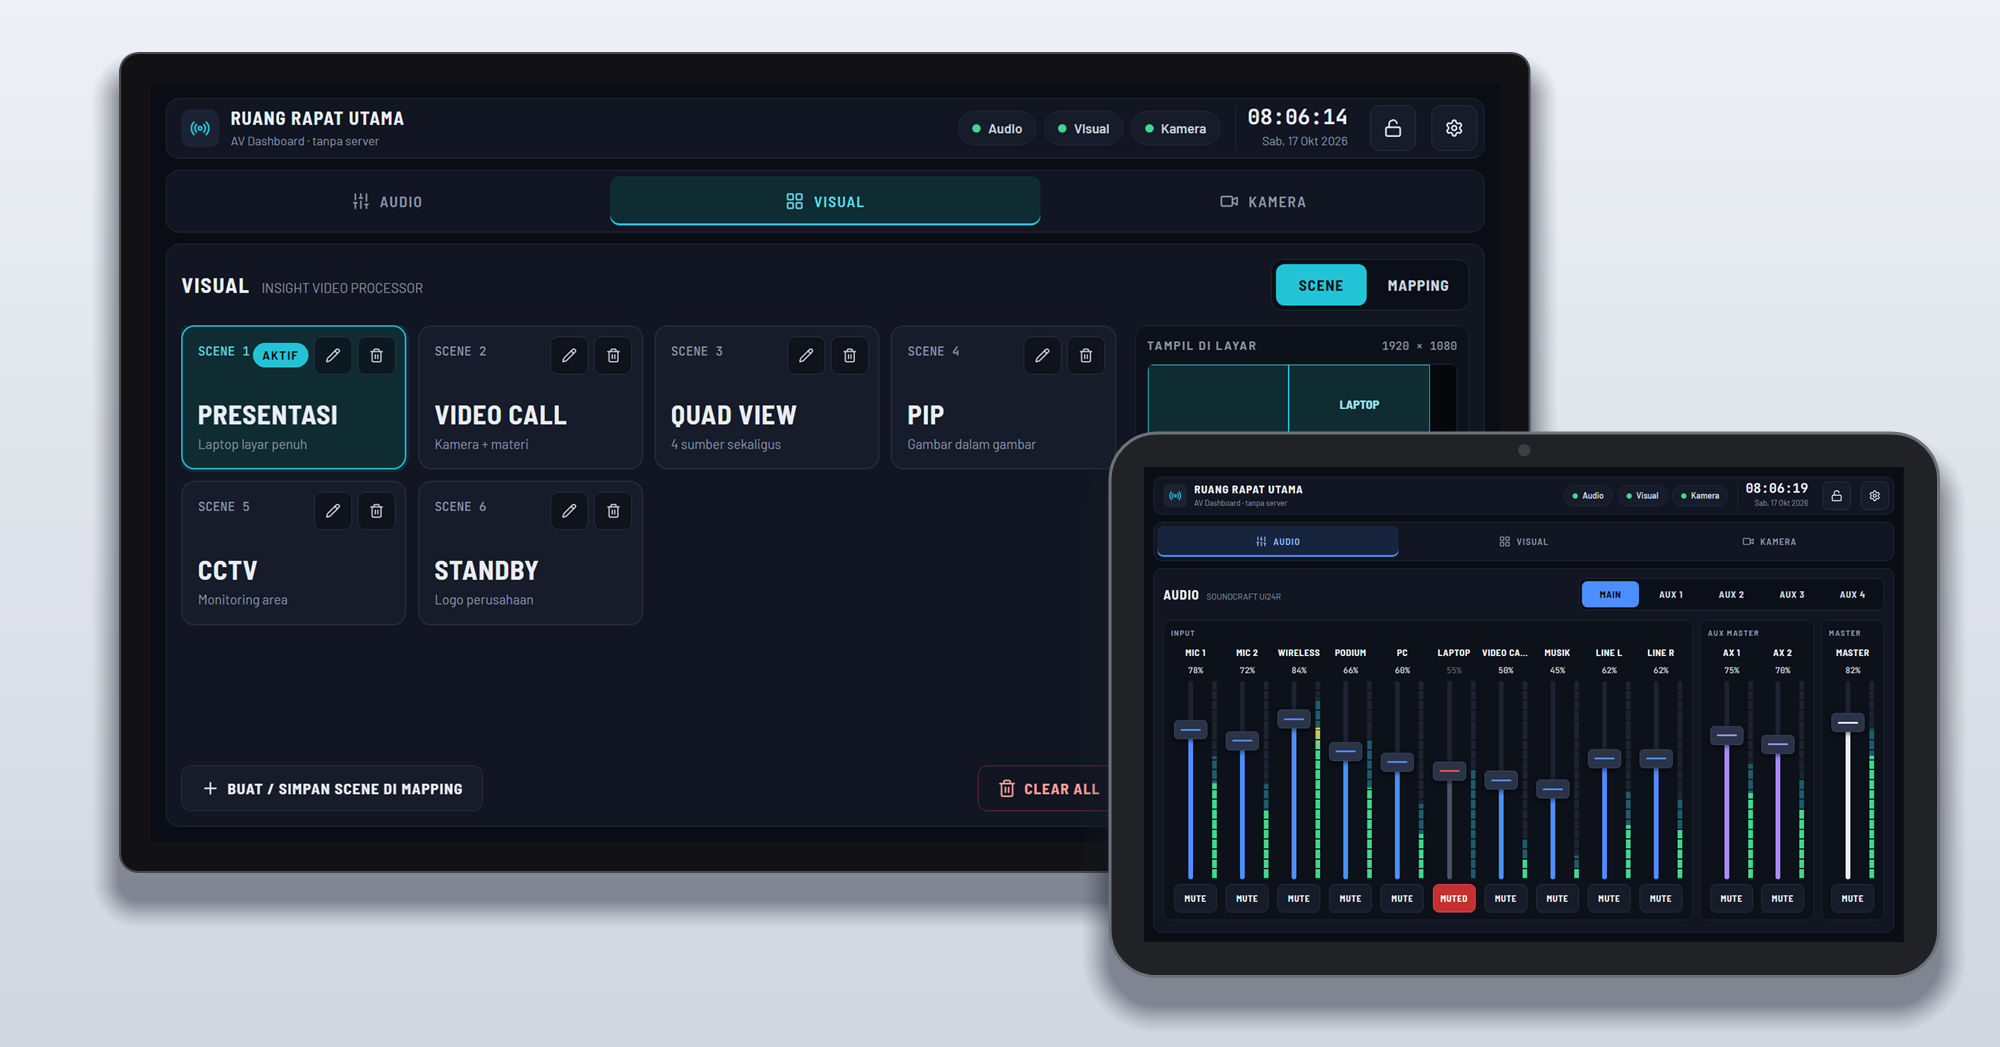Open VISUAL tab on tablet

point(1523,542)
